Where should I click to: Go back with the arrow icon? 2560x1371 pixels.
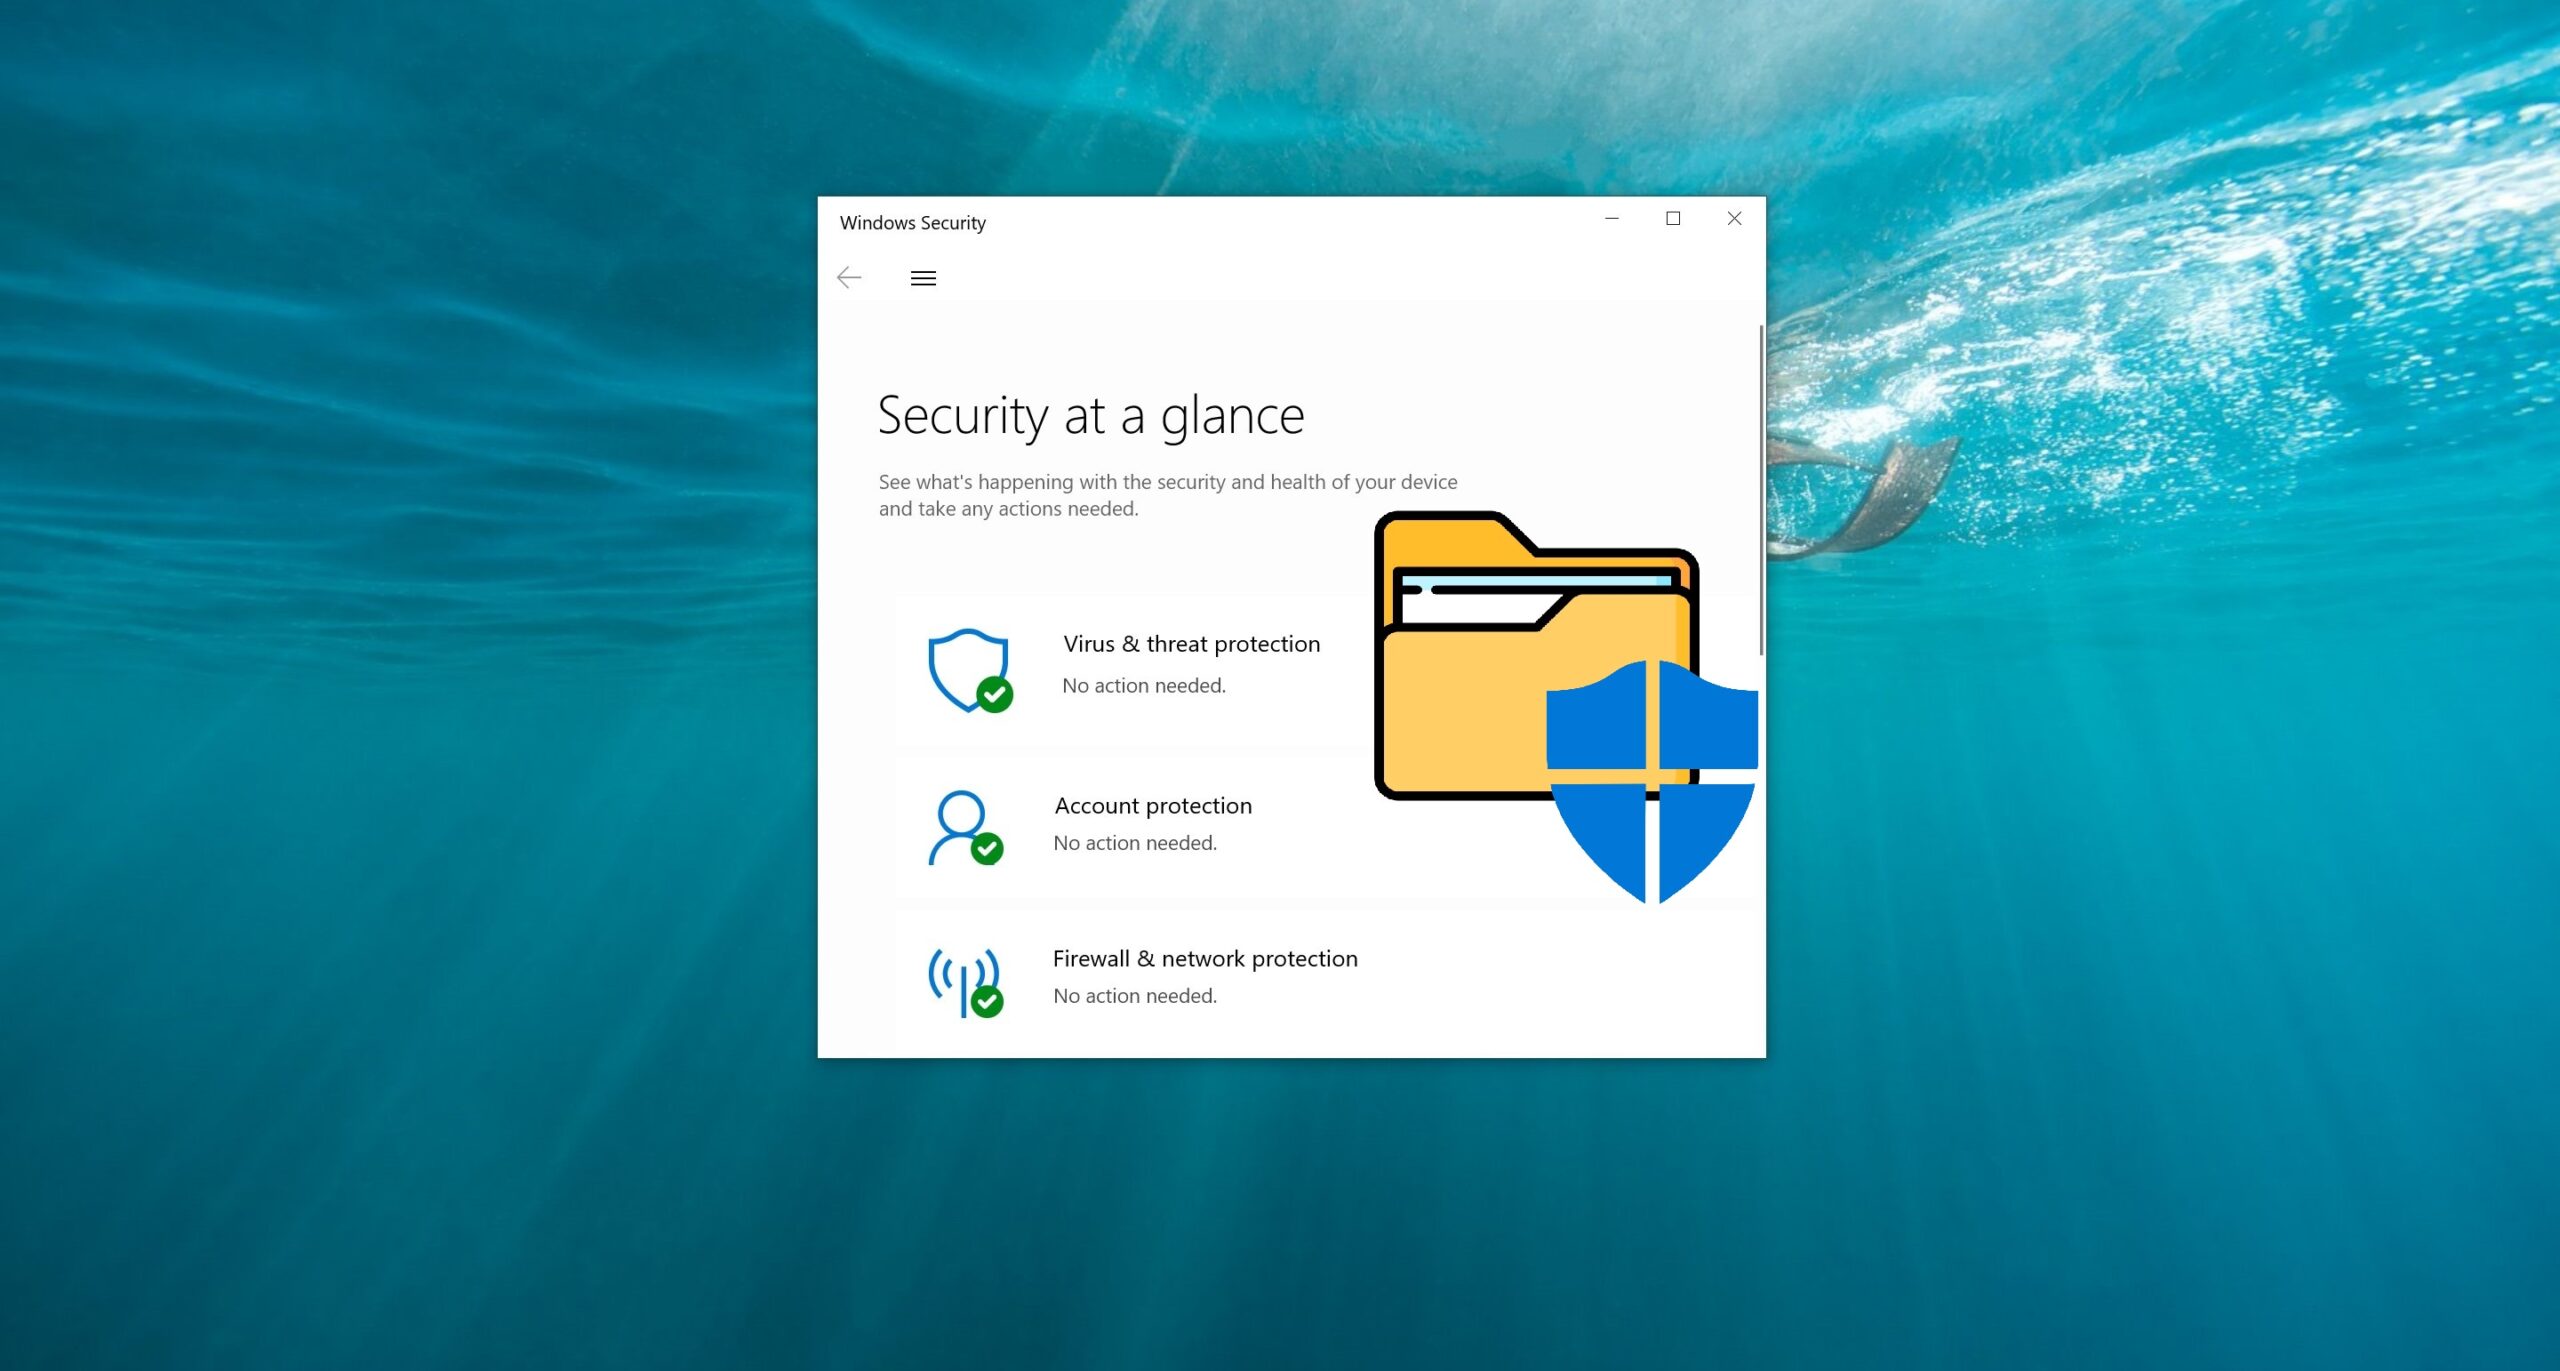tap(849, 277)
